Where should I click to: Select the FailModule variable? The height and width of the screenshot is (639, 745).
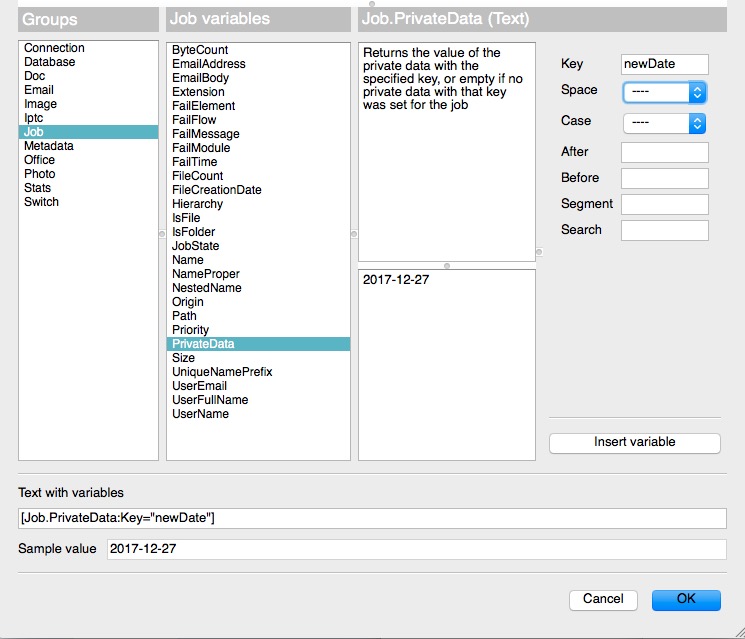[x=258, y=148]
